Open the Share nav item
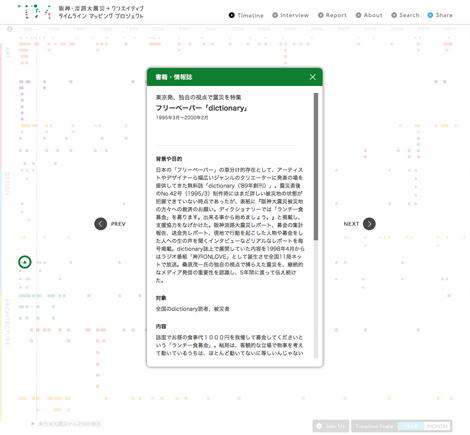Viewport: 470px width, 435px height. click(440, 15)
